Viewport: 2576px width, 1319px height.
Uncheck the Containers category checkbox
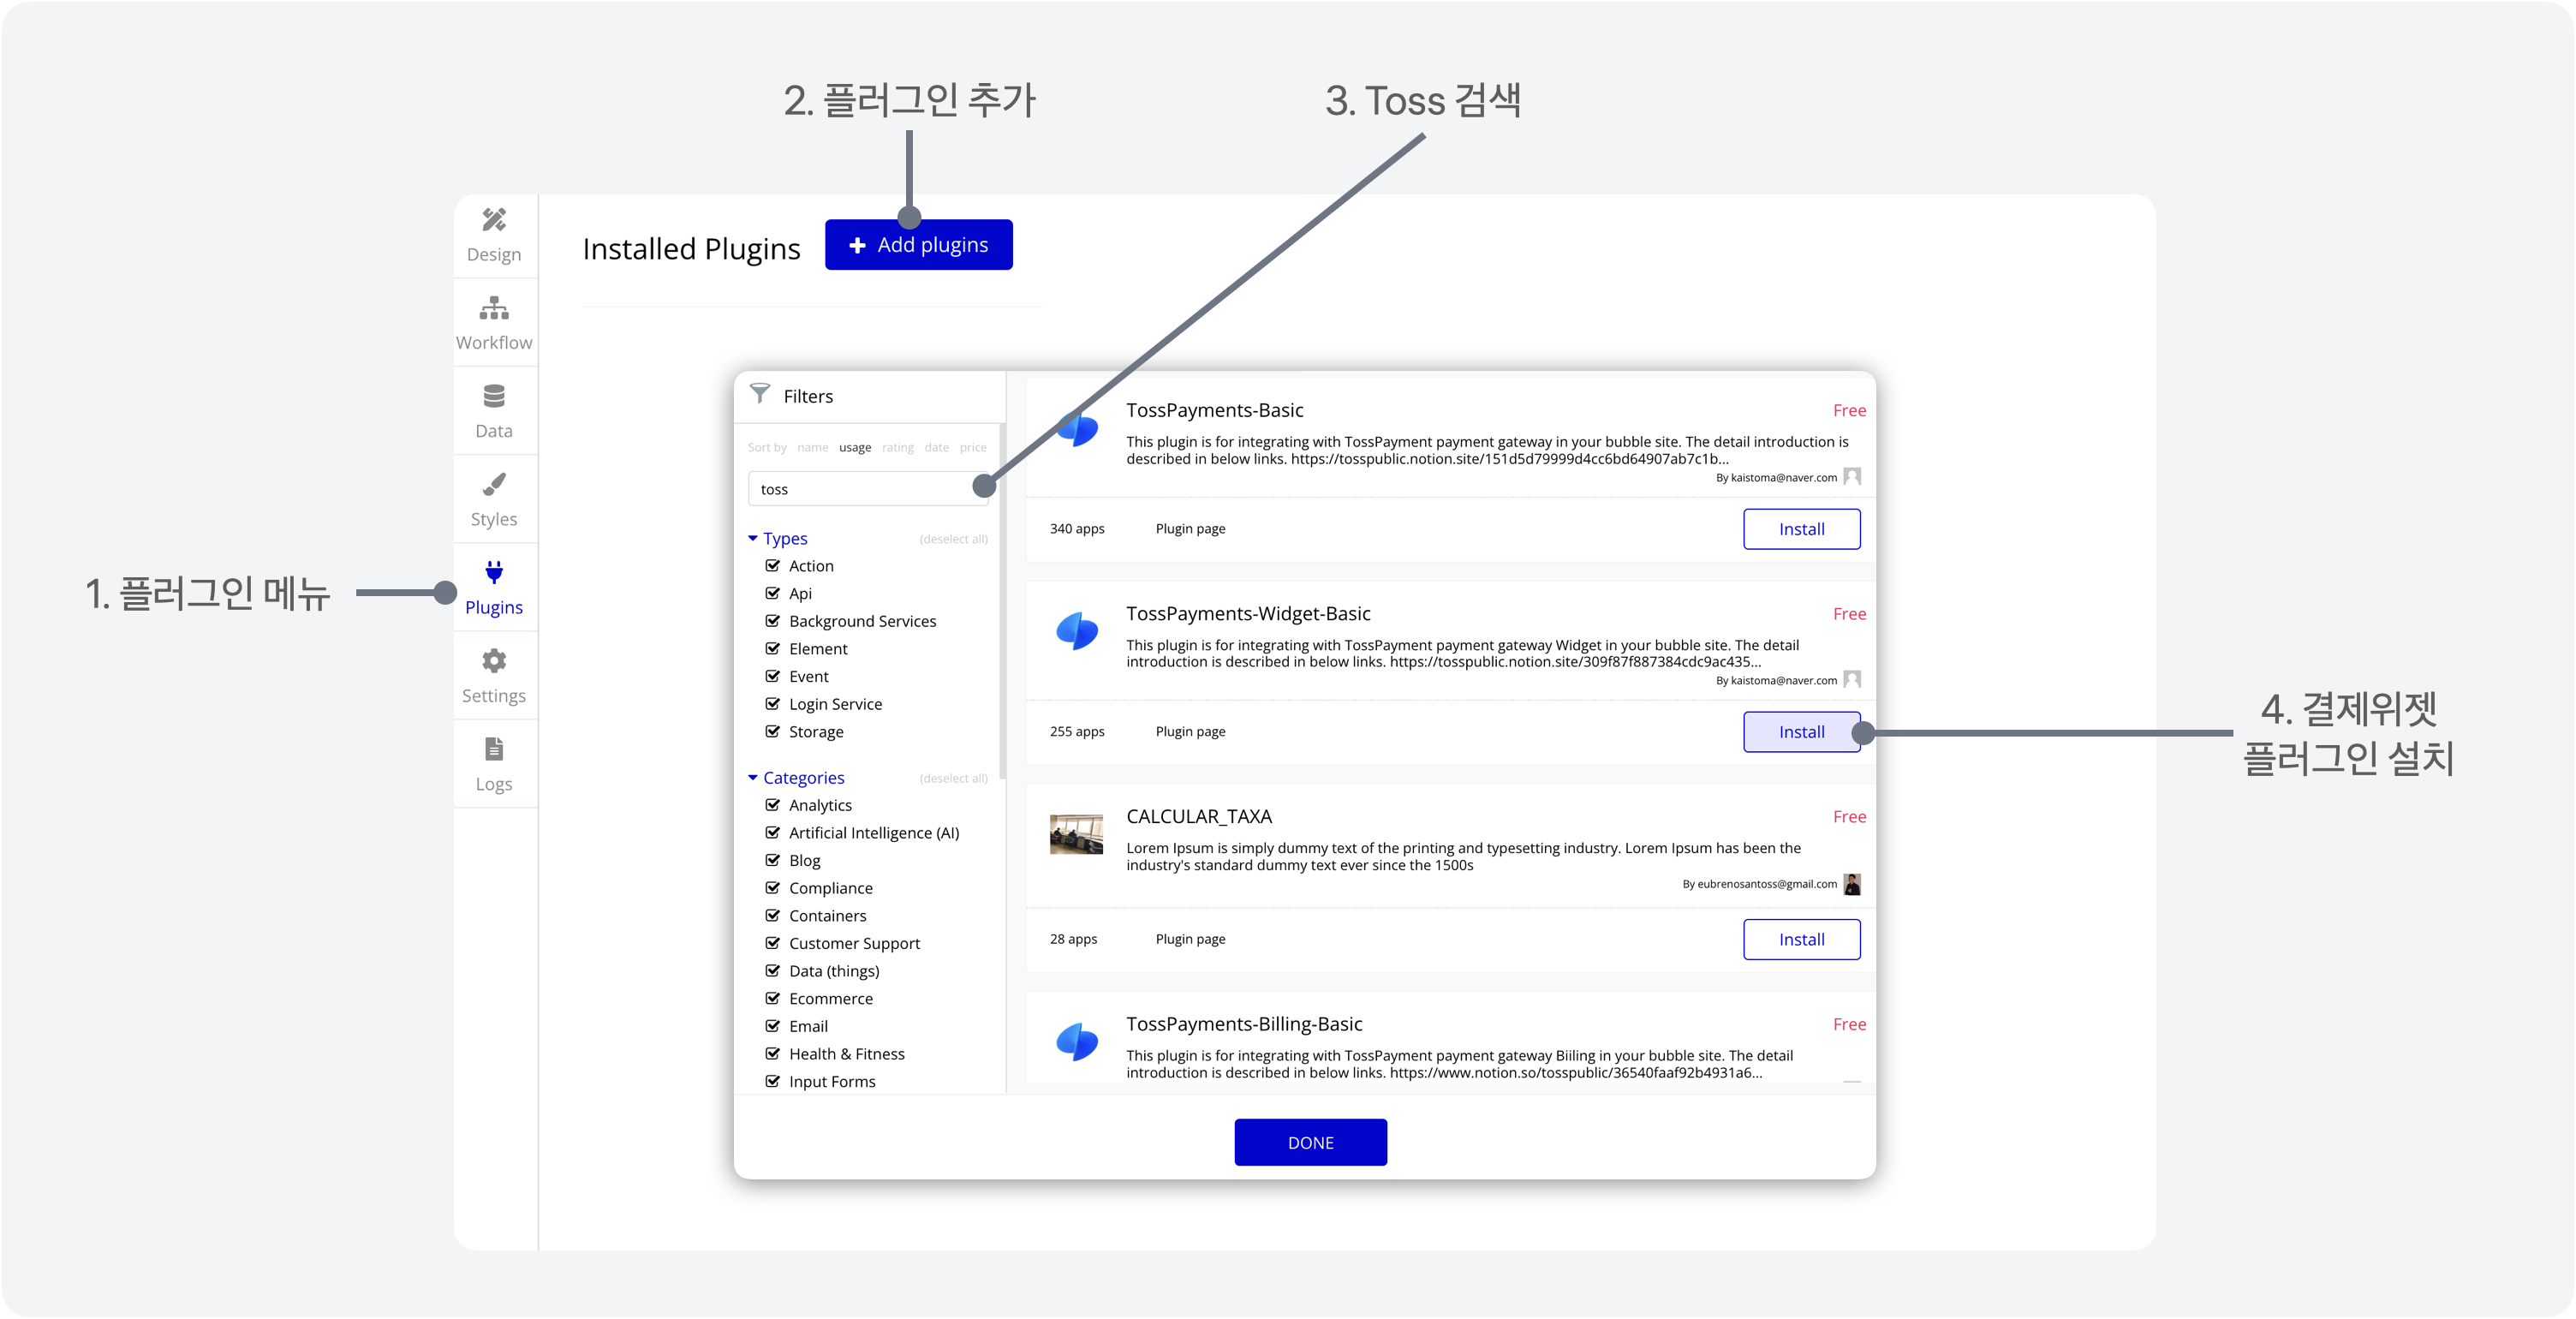pyautogui.click(x=773, y=915)
